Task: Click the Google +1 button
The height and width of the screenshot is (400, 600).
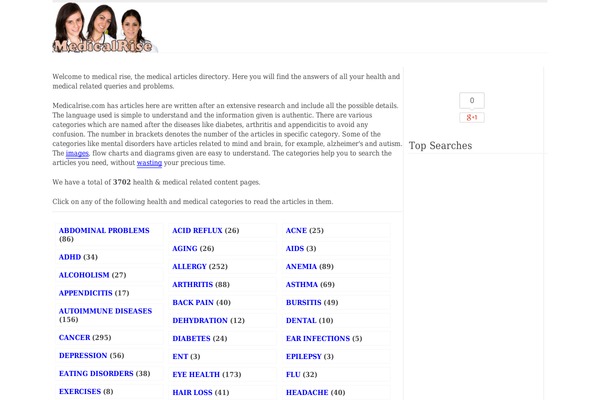Action: [472, 118]
